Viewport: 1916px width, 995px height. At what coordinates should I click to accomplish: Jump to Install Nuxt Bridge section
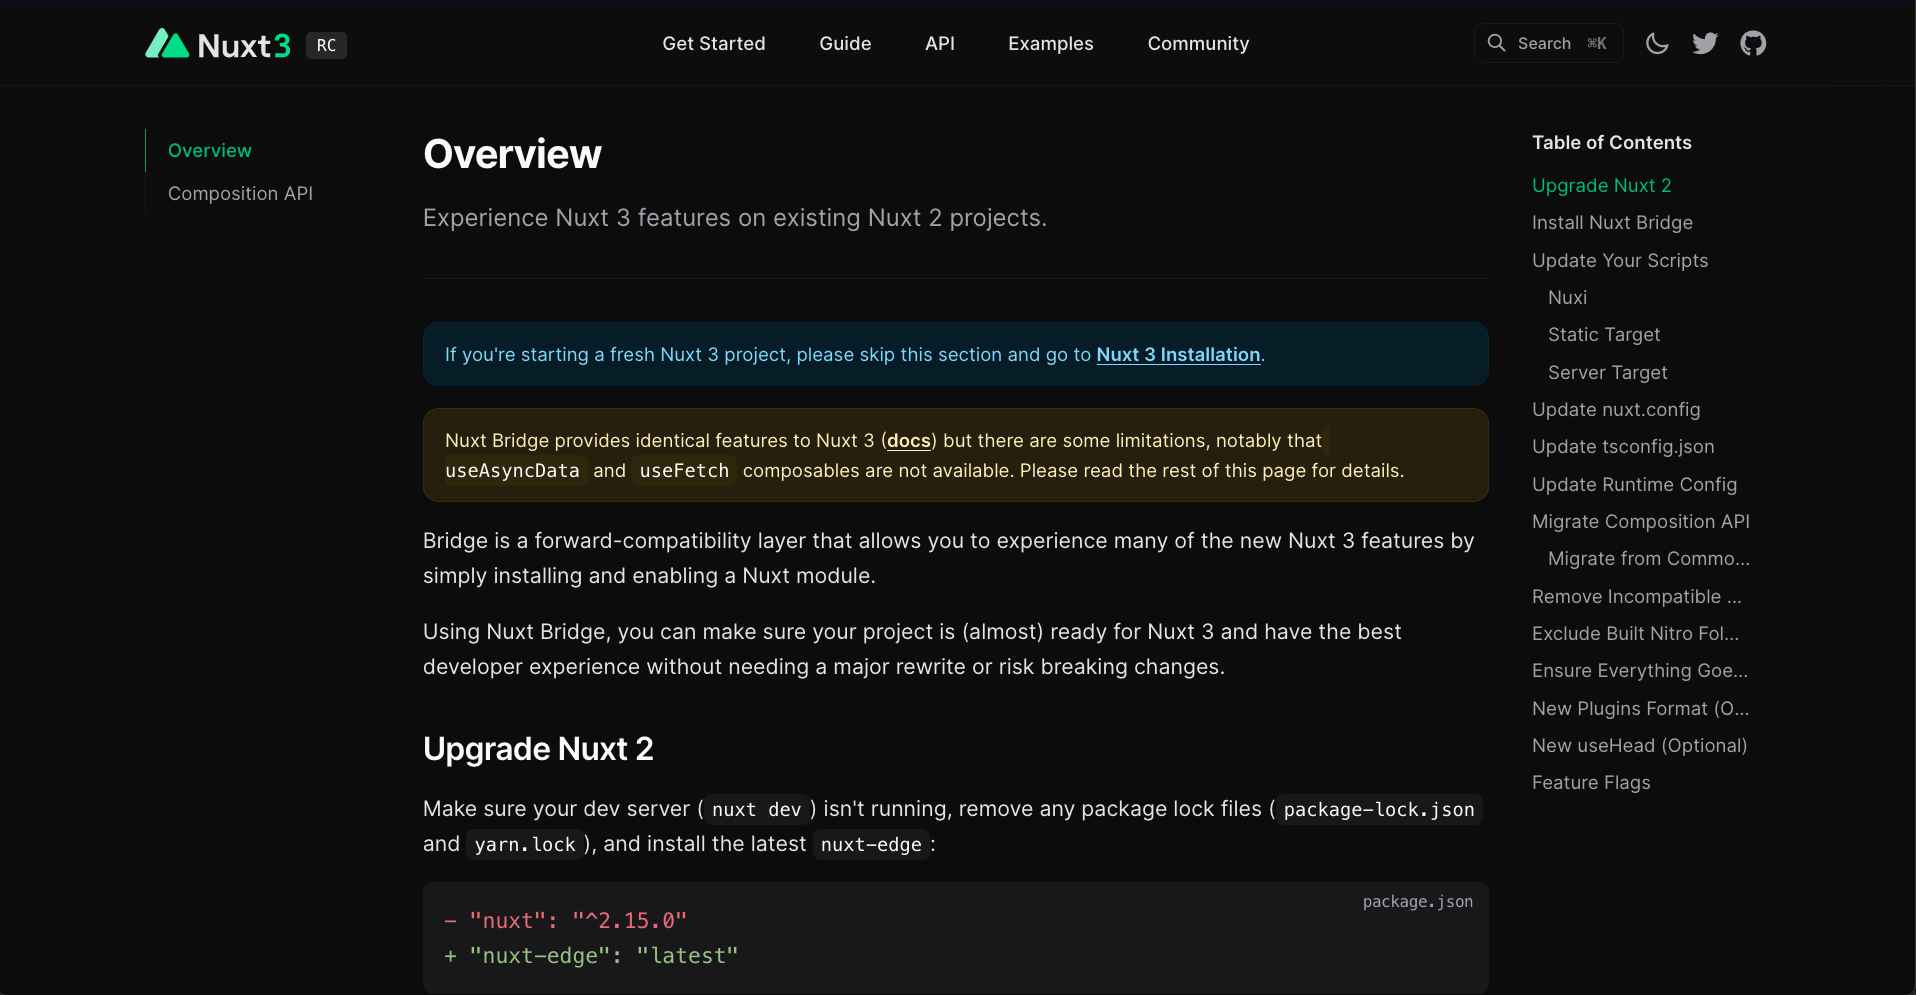[1612, 222]
